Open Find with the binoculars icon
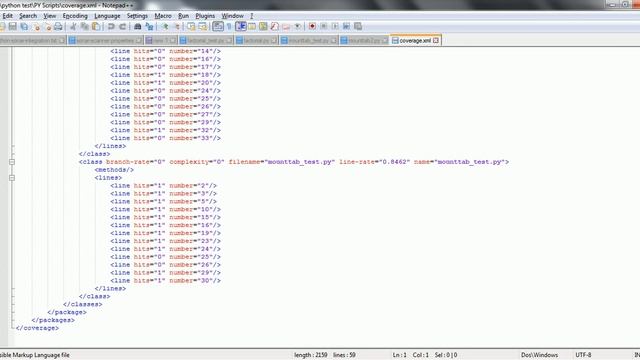 [x=138, y=27]
